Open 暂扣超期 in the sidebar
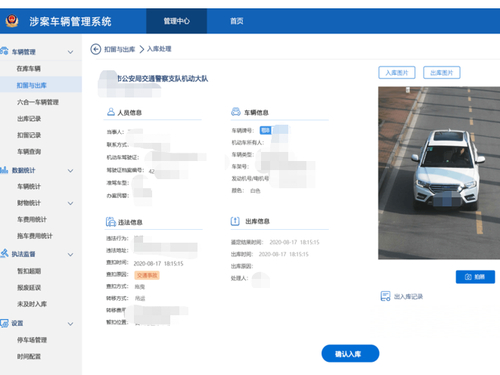Screen dimensions: 500x375 point(29,271)
